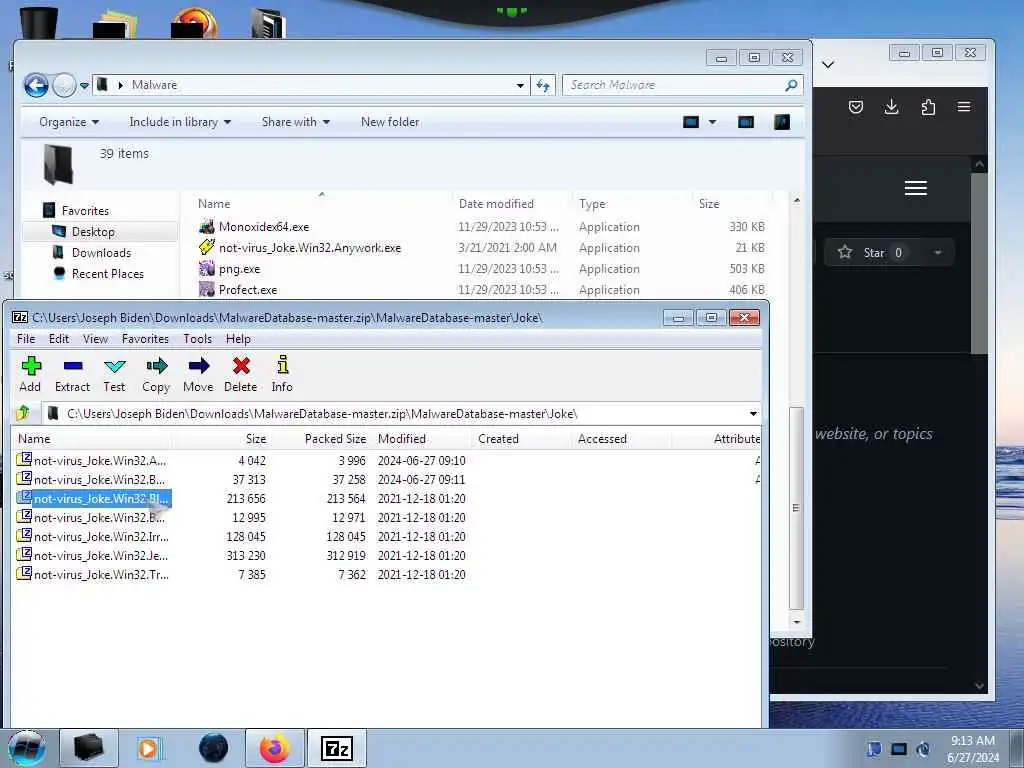Expand the 7-Zip address path dropdown
The width and height of the screenshot is (1024, 768).
(753, 414)
